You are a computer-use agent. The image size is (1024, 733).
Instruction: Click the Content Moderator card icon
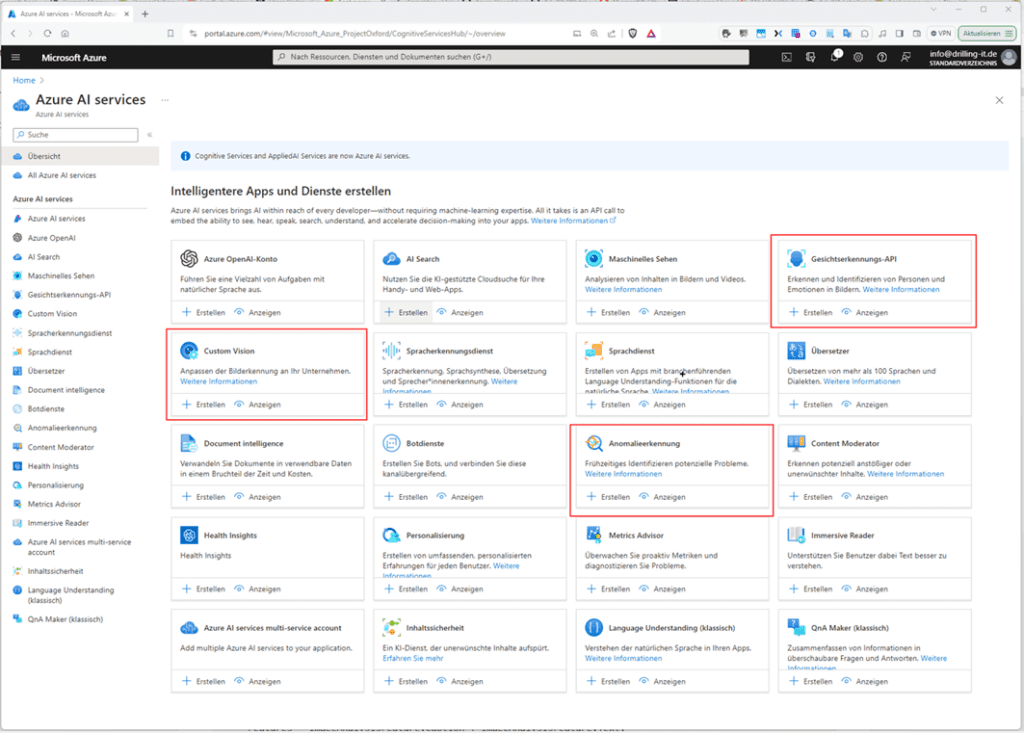[796, 443]
